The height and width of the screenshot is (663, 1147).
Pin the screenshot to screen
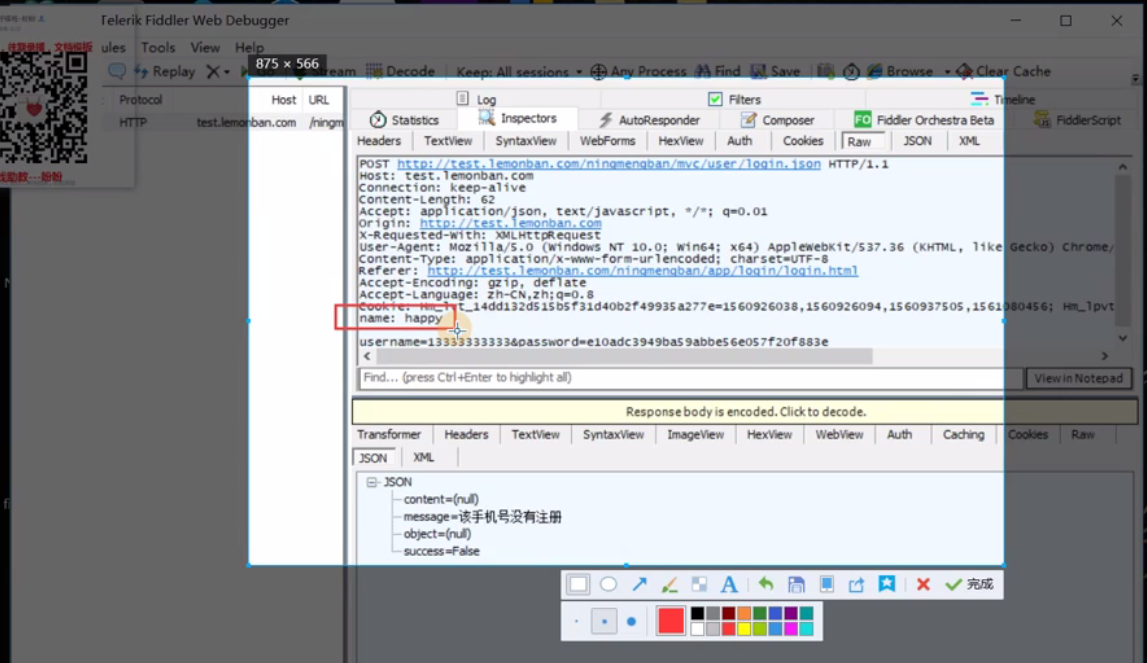point(827,584)
